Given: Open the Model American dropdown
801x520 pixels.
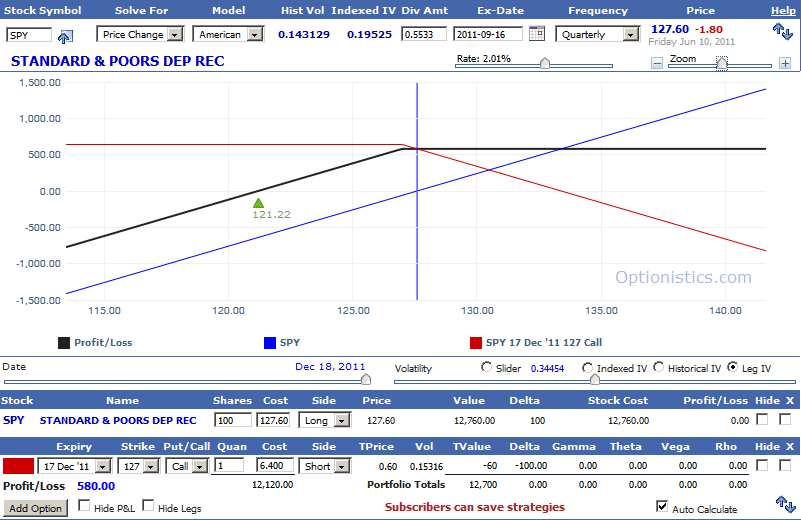Looking at the screenshot, I should click(228, 34).
